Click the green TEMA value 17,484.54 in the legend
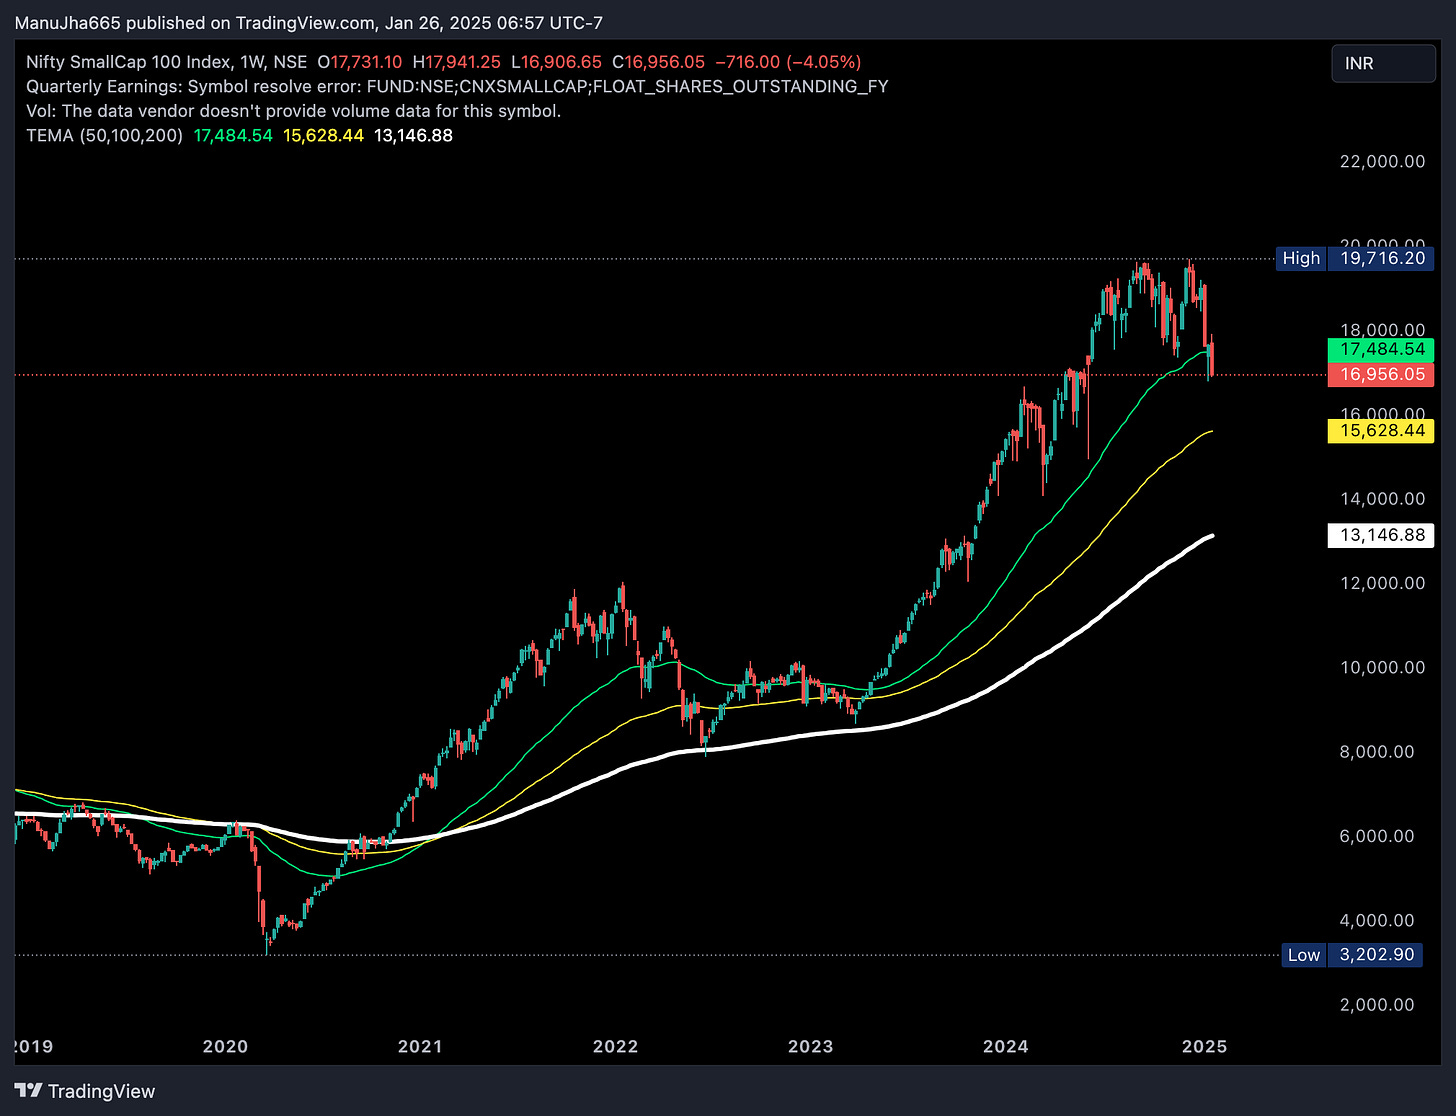The image size is (1456, 1116). tap(233, 135)
